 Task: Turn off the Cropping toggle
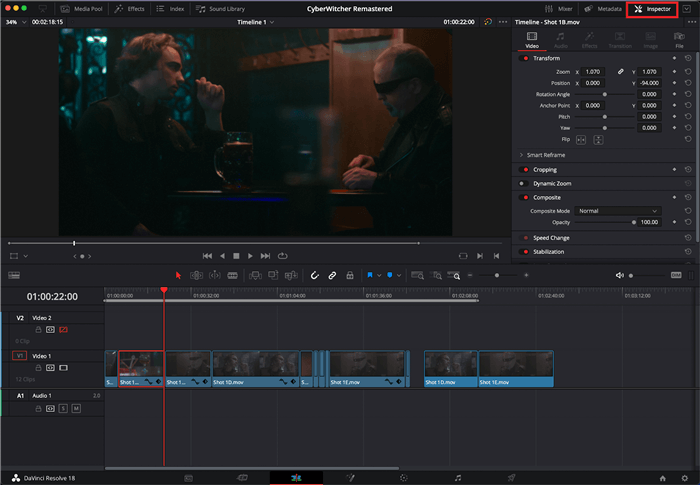click(523, 170)
